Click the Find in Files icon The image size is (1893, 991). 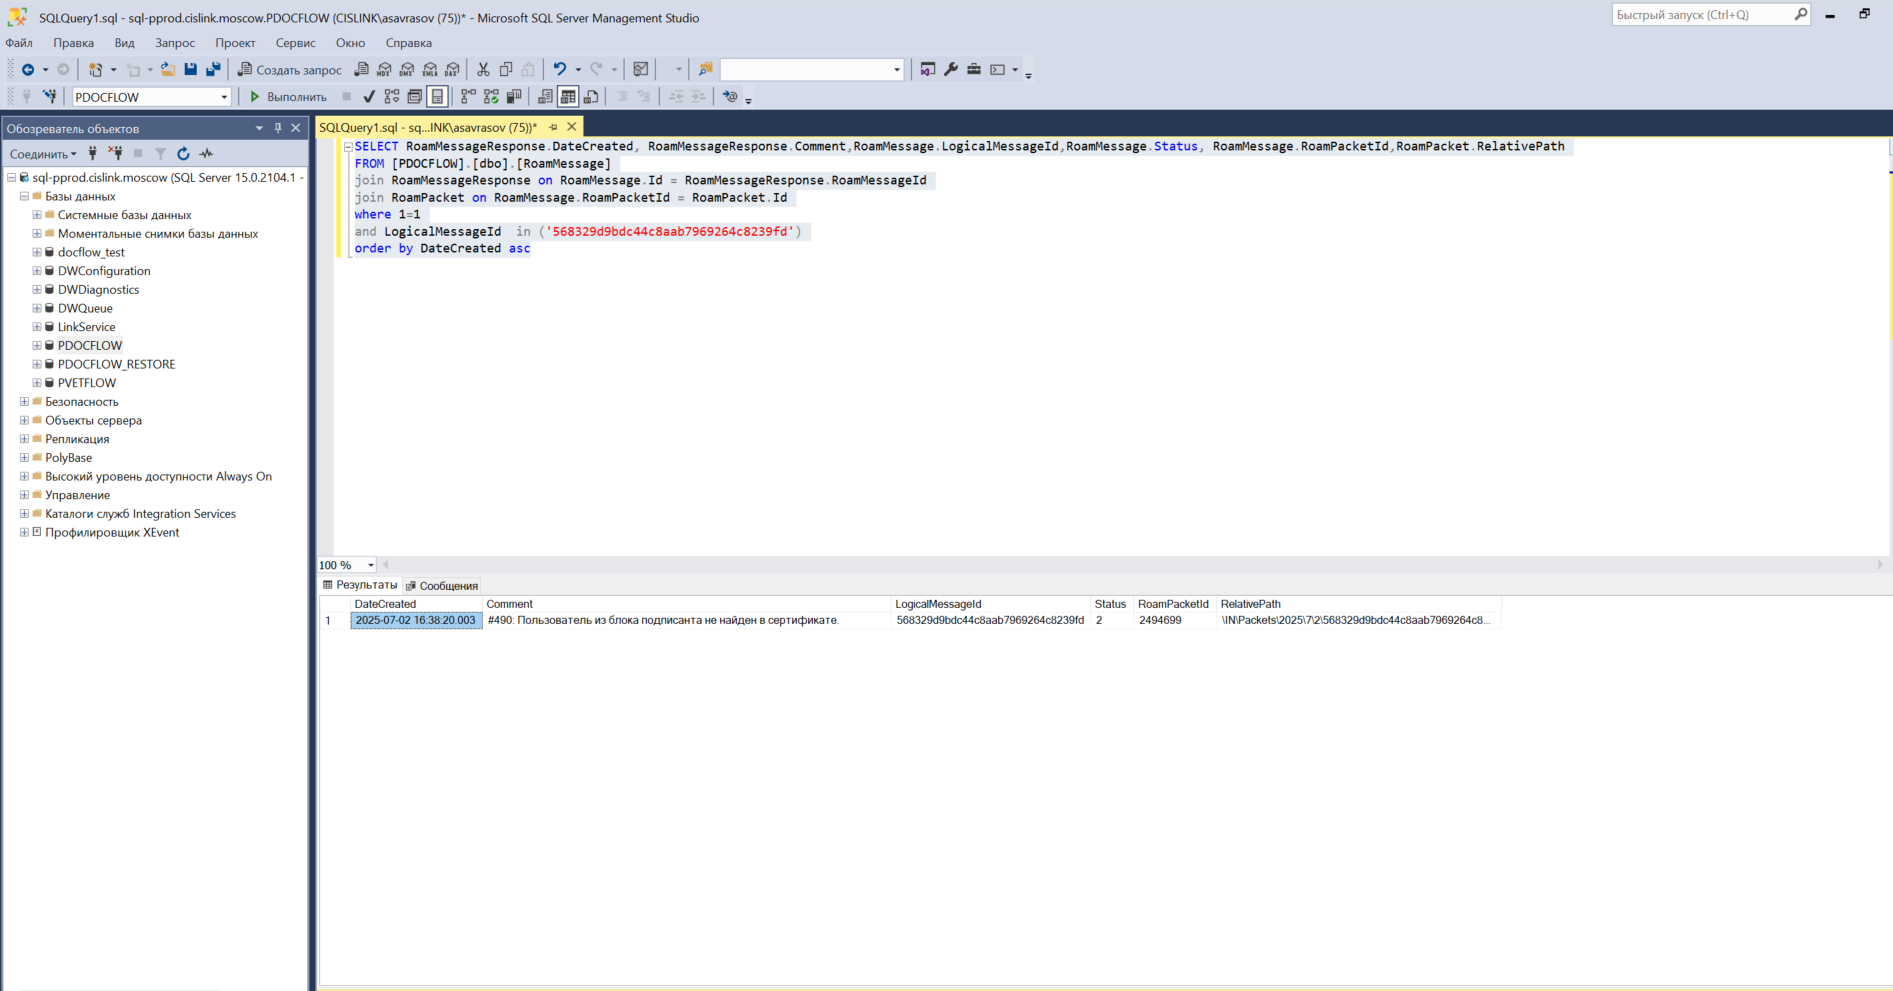tap(705, 69)
